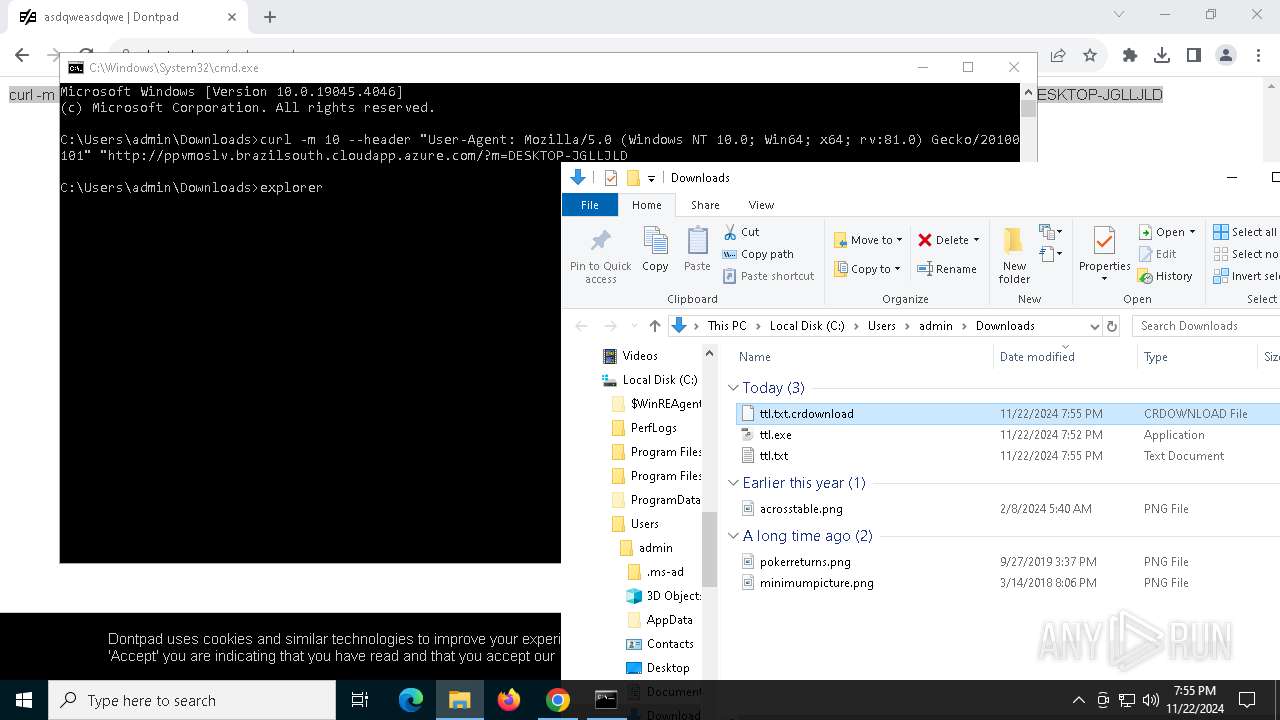Open Task View on taskbar

point(360,700)
